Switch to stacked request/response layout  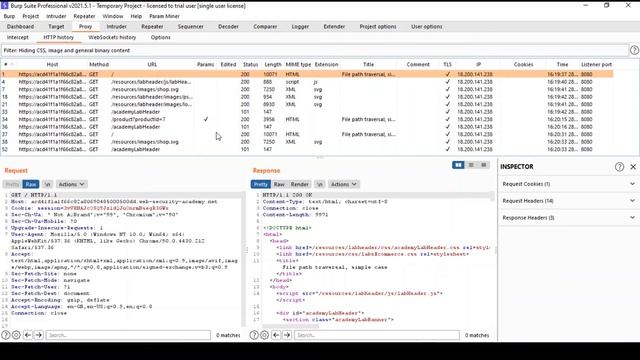pos(471,165)
